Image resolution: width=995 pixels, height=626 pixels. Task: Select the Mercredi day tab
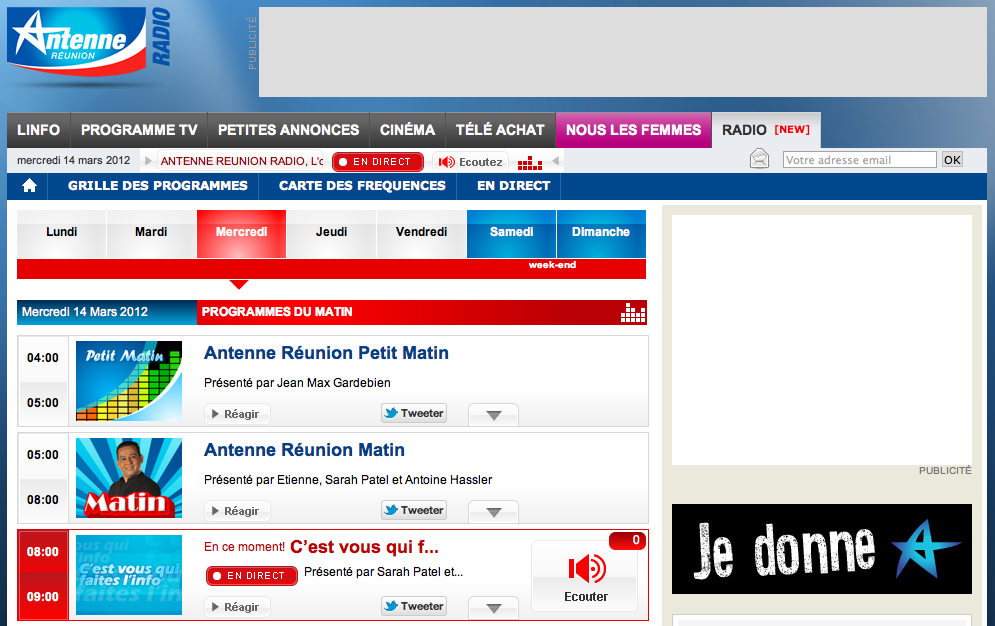241,233
